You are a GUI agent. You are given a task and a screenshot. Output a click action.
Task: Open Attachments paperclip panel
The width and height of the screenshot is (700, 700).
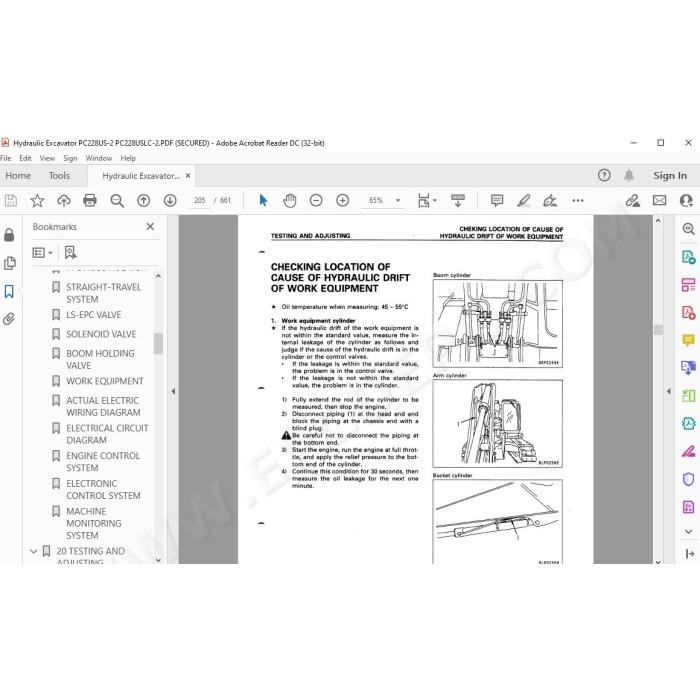click(x=9, y=319)
